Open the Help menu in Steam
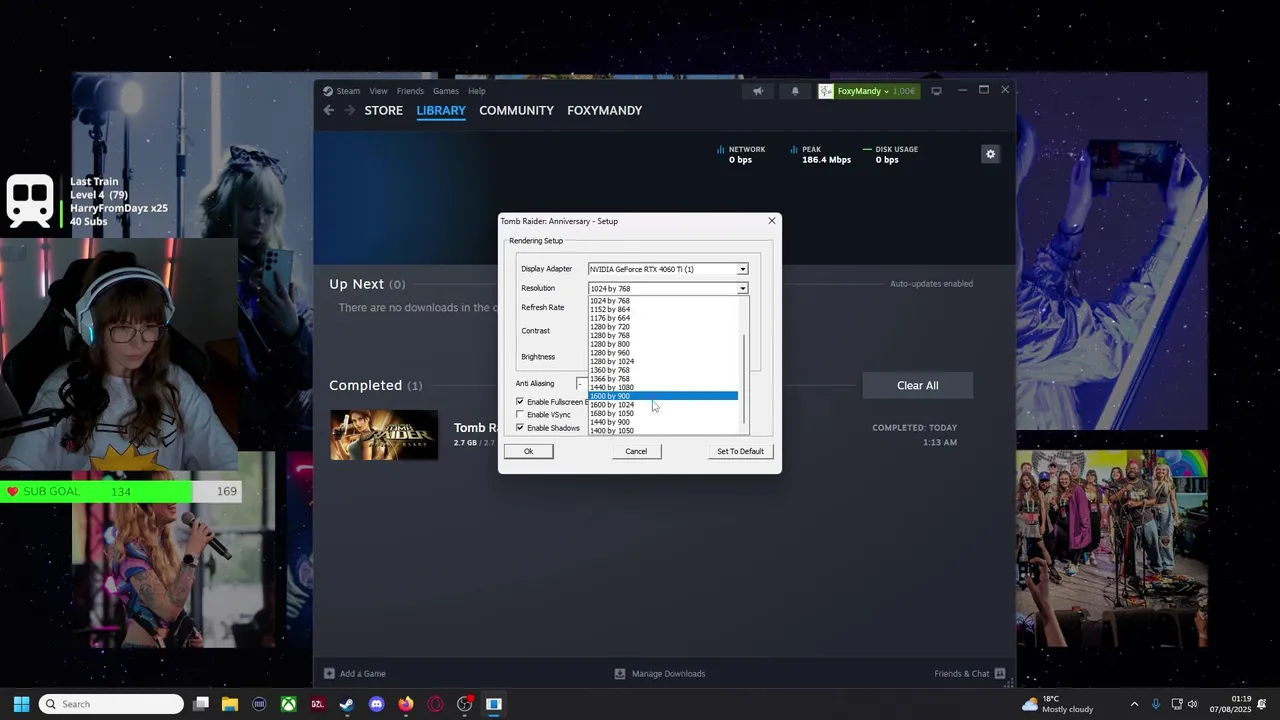Image resolution: width=1280 pixels, height=720 pixels. 477,91
